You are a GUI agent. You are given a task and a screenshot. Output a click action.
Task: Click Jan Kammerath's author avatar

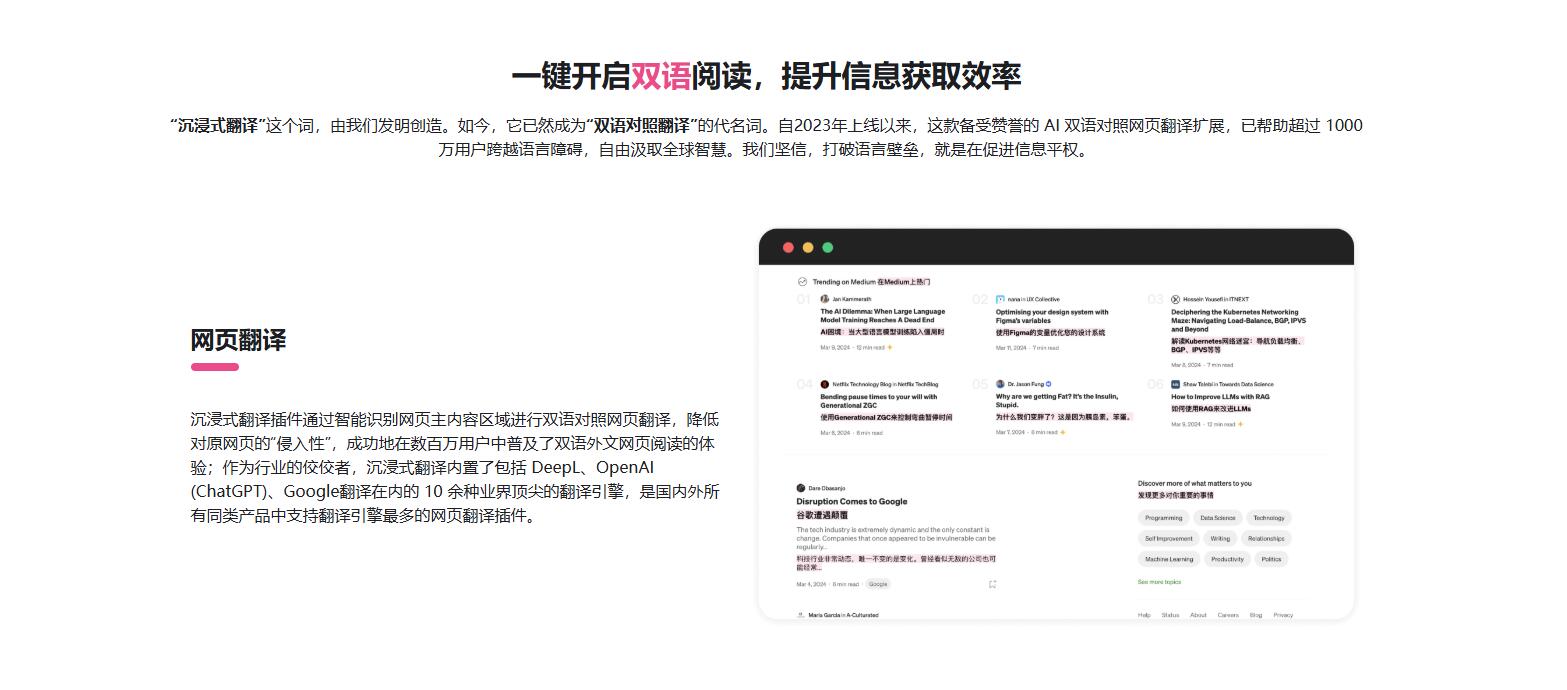(x=825, y=299)
